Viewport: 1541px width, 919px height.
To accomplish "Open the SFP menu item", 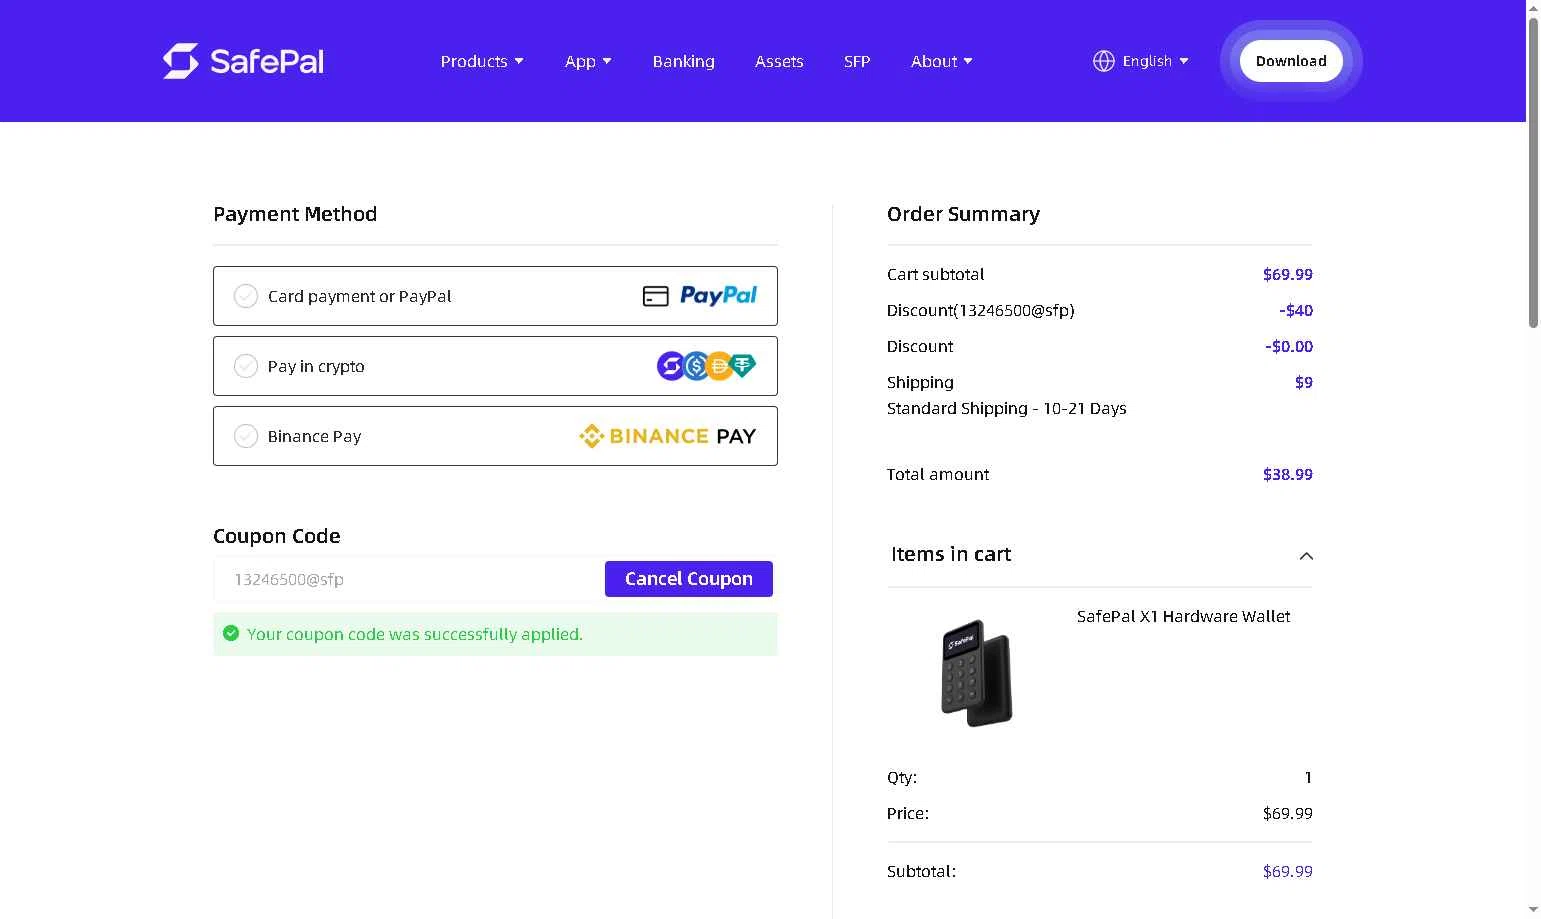I will (857, 61).
